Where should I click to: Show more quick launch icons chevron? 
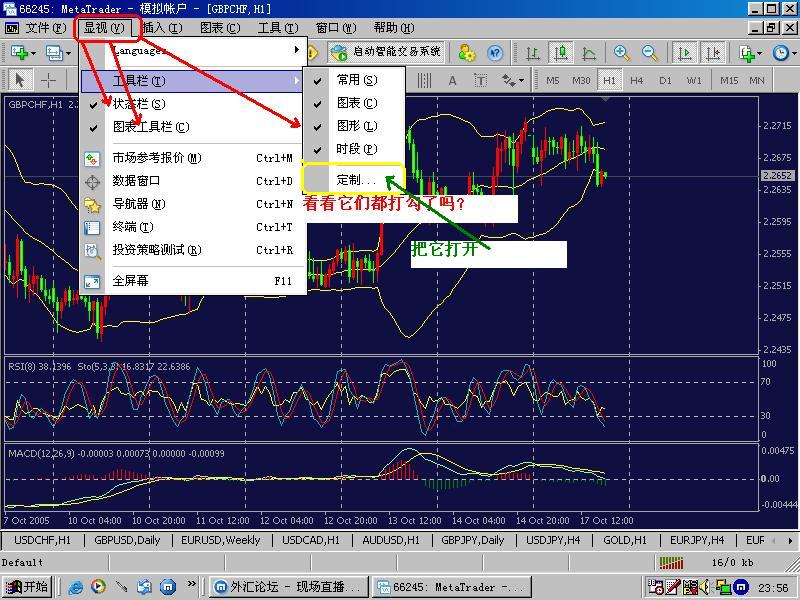(192, 583)
